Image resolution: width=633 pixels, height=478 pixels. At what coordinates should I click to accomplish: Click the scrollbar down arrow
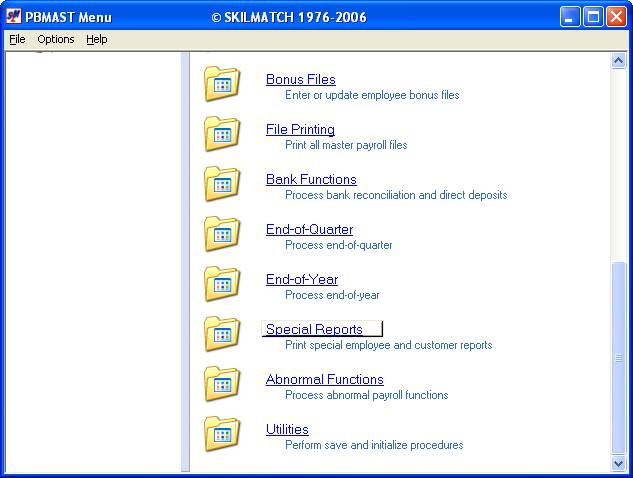(618, 463)
